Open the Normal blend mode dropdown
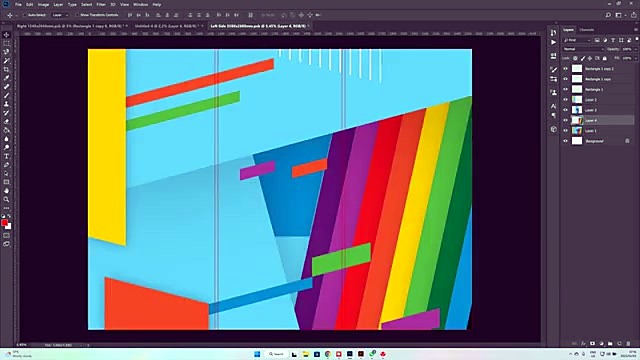The image size is (640, 360). click(583, 49)
